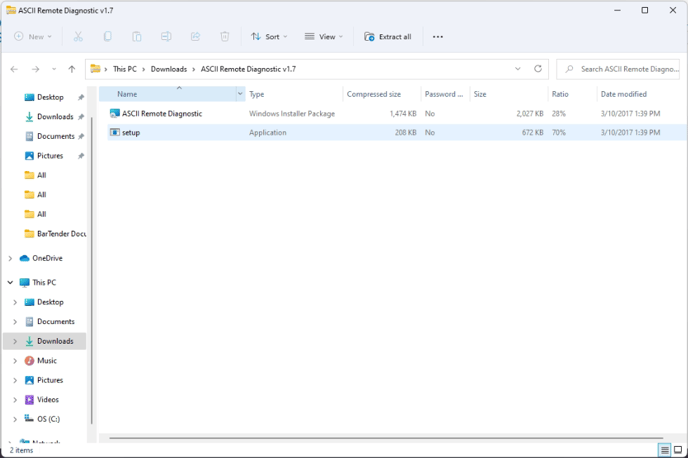Sort by the Date modified column header
This screenshot has width=688, height=458.
[624, 94]
